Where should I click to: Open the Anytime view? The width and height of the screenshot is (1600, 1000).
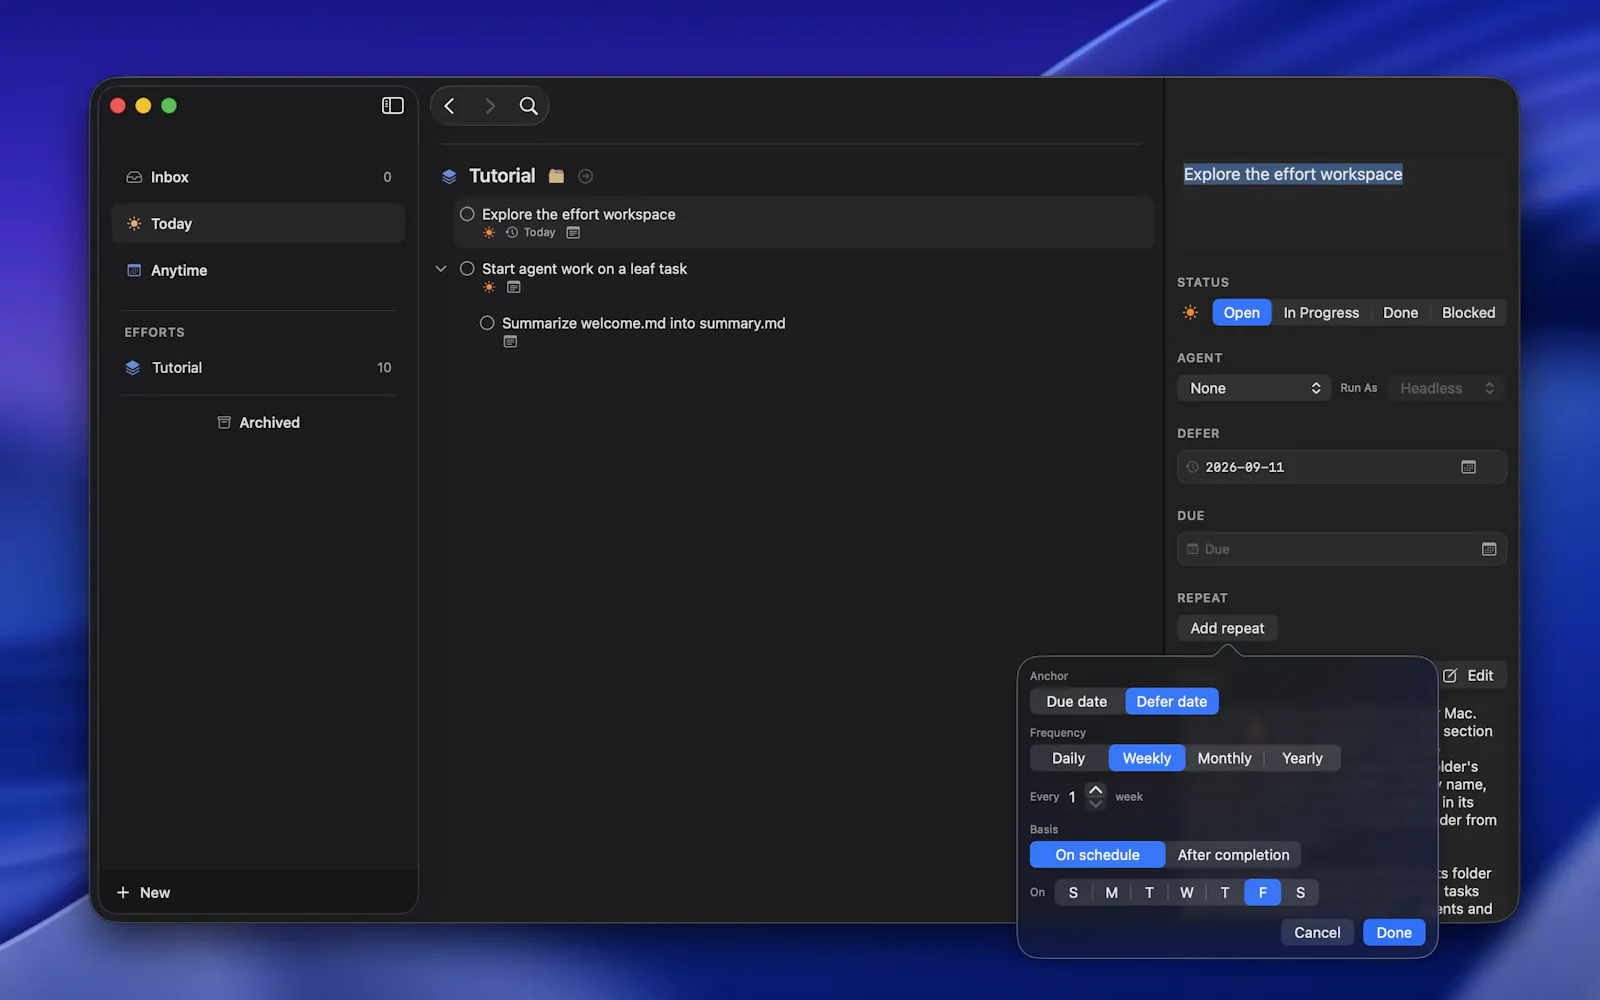click(258, 271)
